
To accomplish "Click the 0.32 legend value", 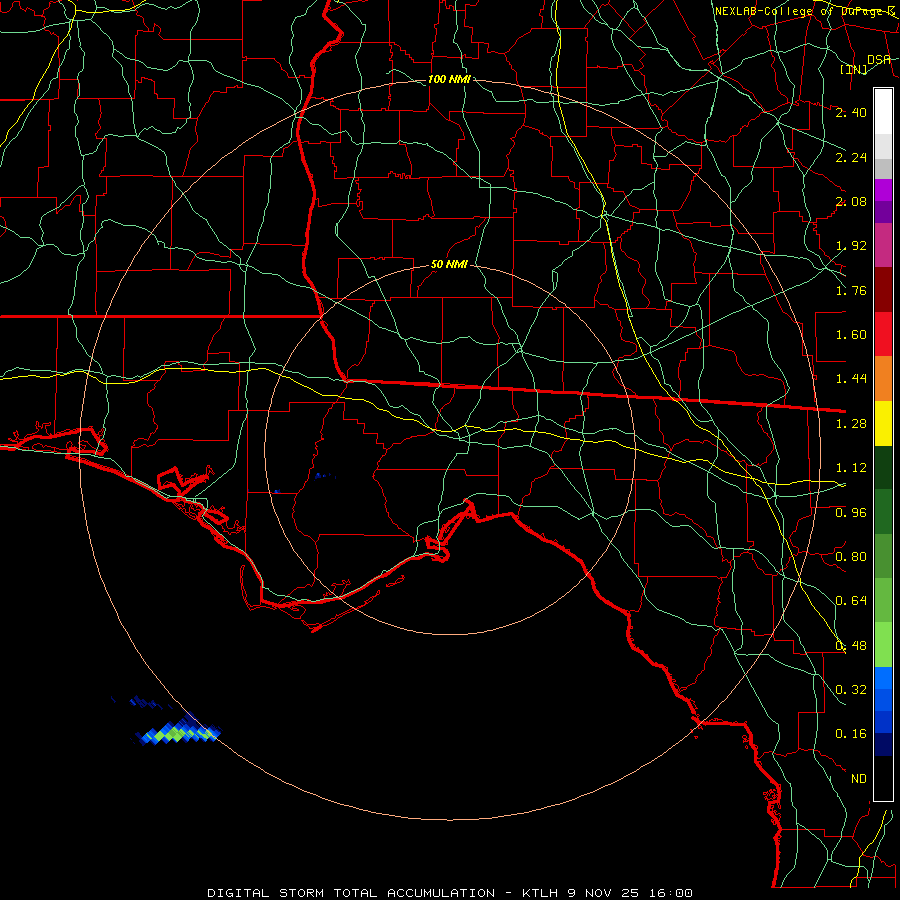I will (851, 690).
